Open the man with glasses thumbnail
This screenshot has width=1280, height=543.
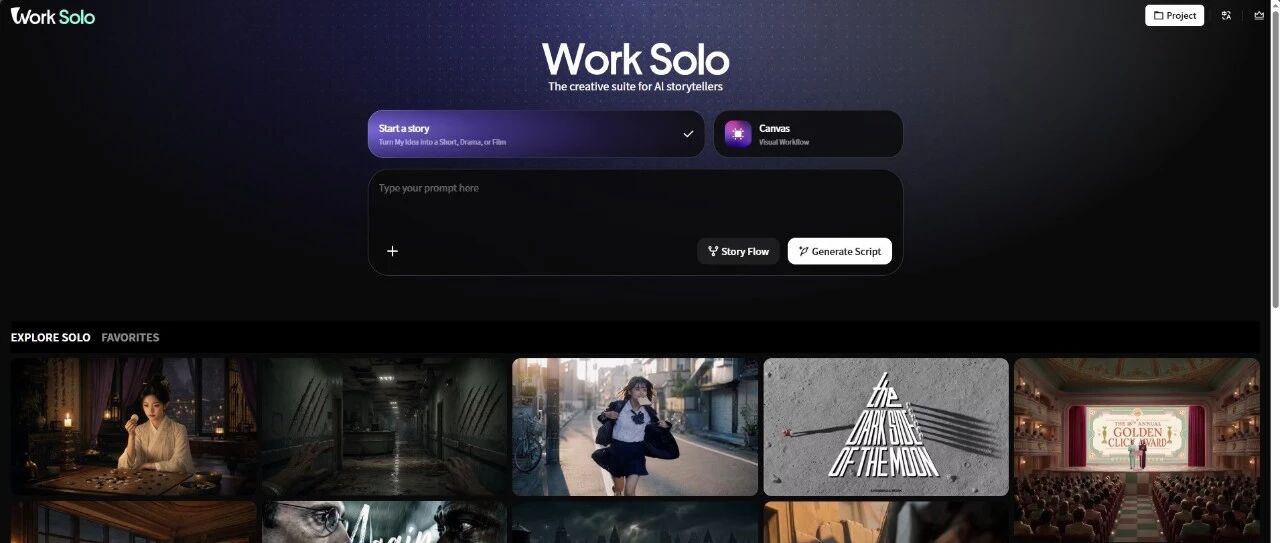click(x=384, y=522)
